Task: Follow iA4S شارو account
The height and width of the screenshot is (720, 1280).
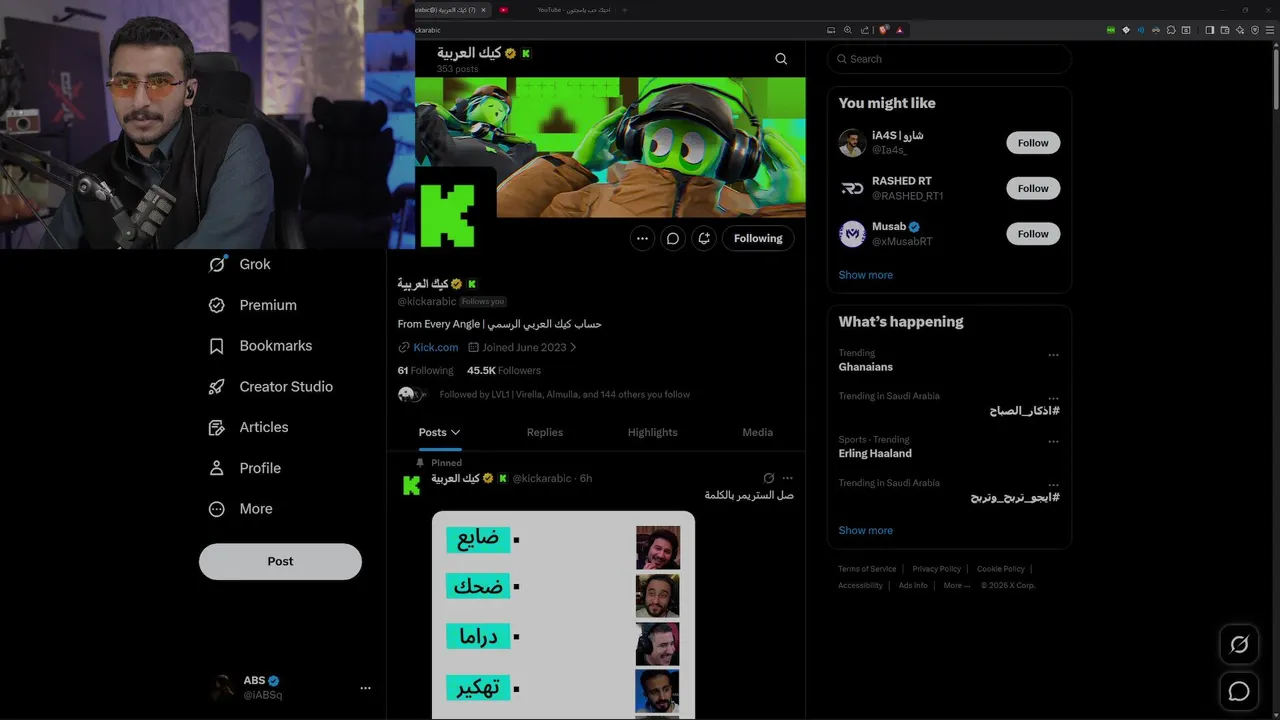Action: click(1033, 143)
